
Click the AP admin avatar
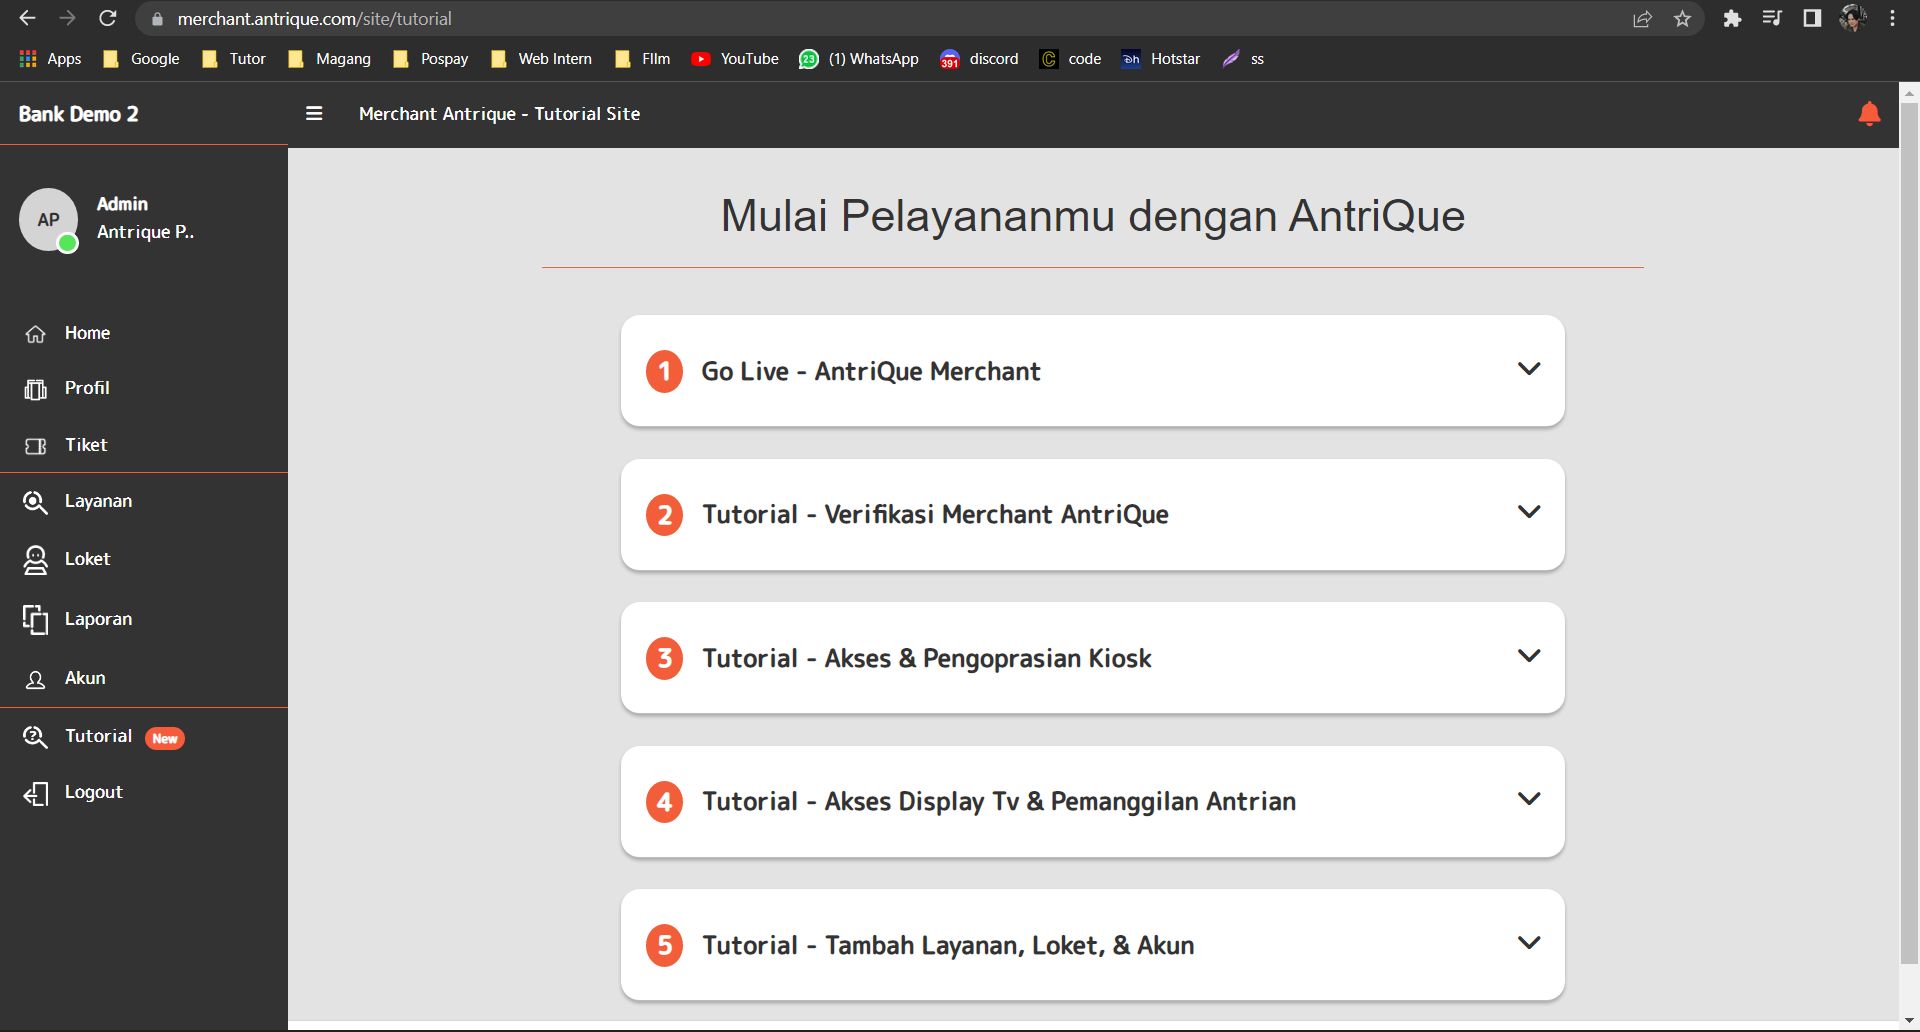tap(48, 219)
